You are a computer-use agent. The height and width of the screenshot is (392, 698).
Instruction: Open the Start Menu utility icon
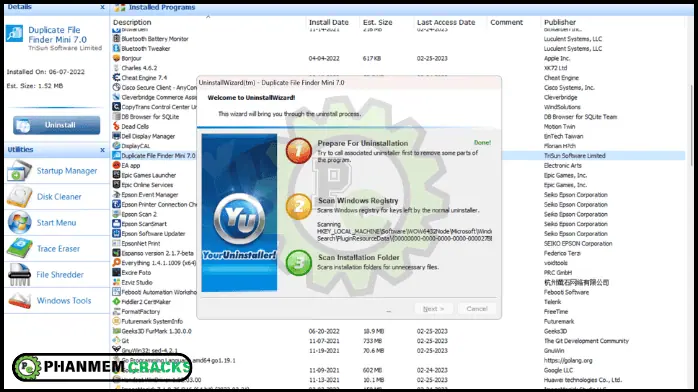(x=19, y=222)
